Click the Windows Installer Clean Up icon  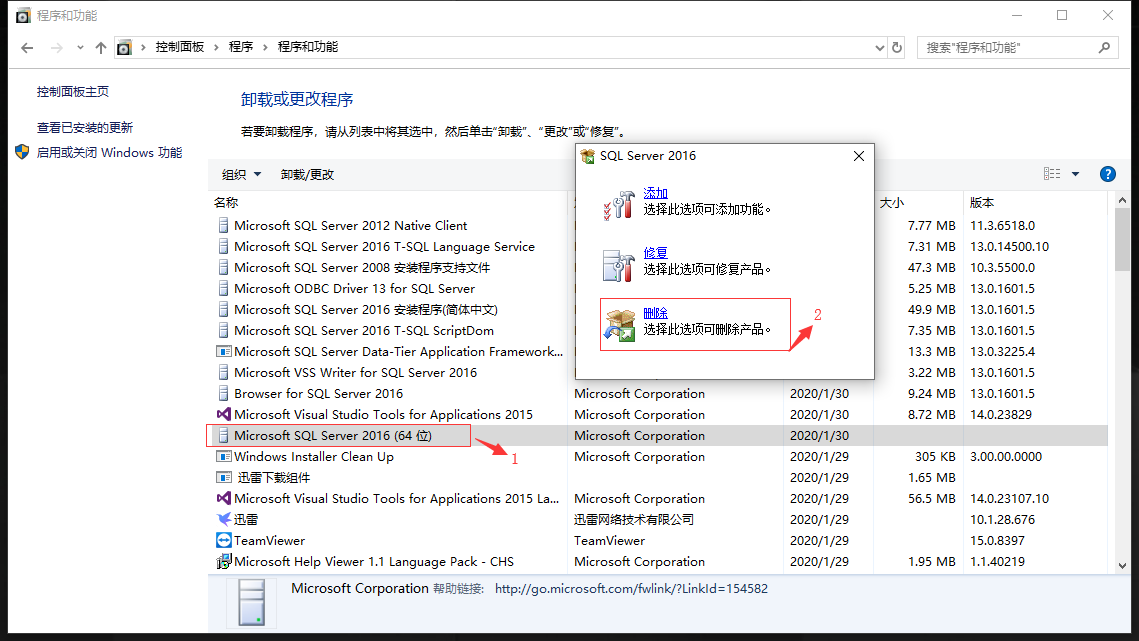[x=224, y=456]
